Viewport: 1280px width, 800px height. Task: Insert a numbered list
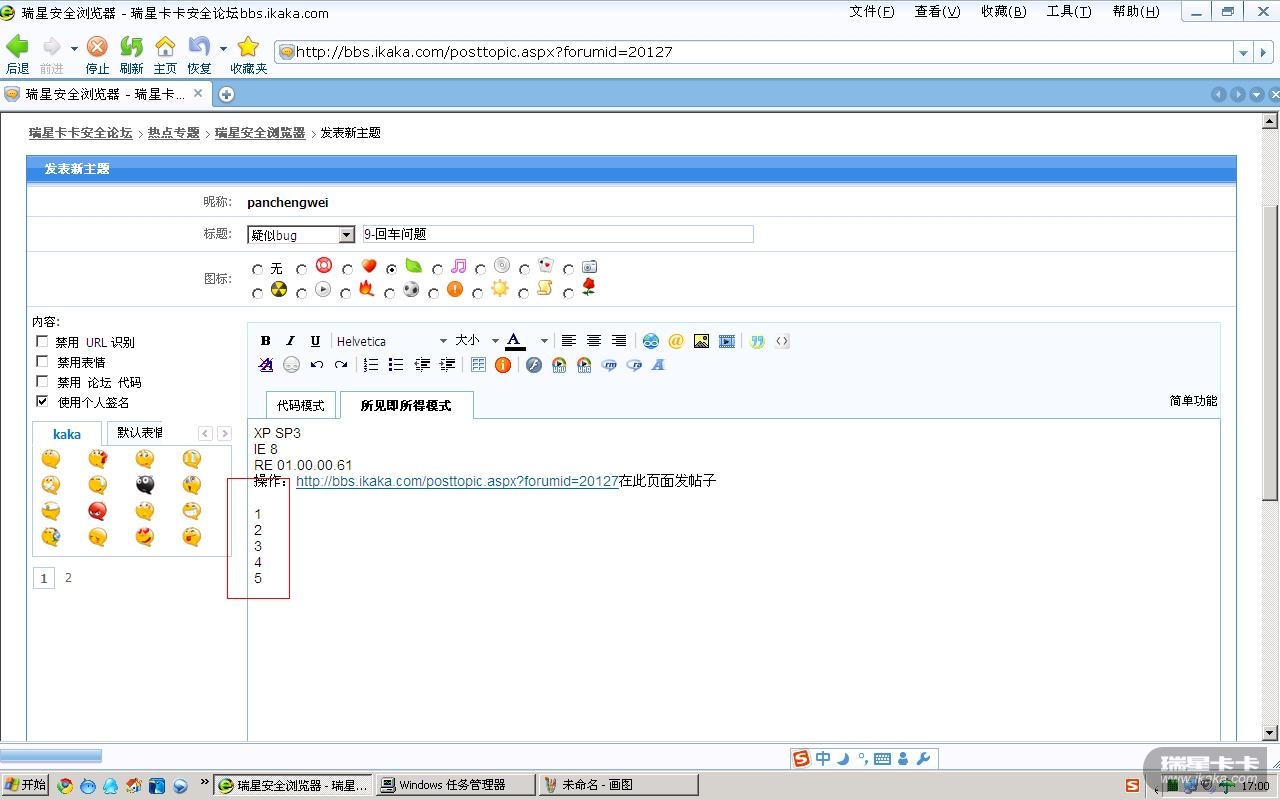(371, 365)
